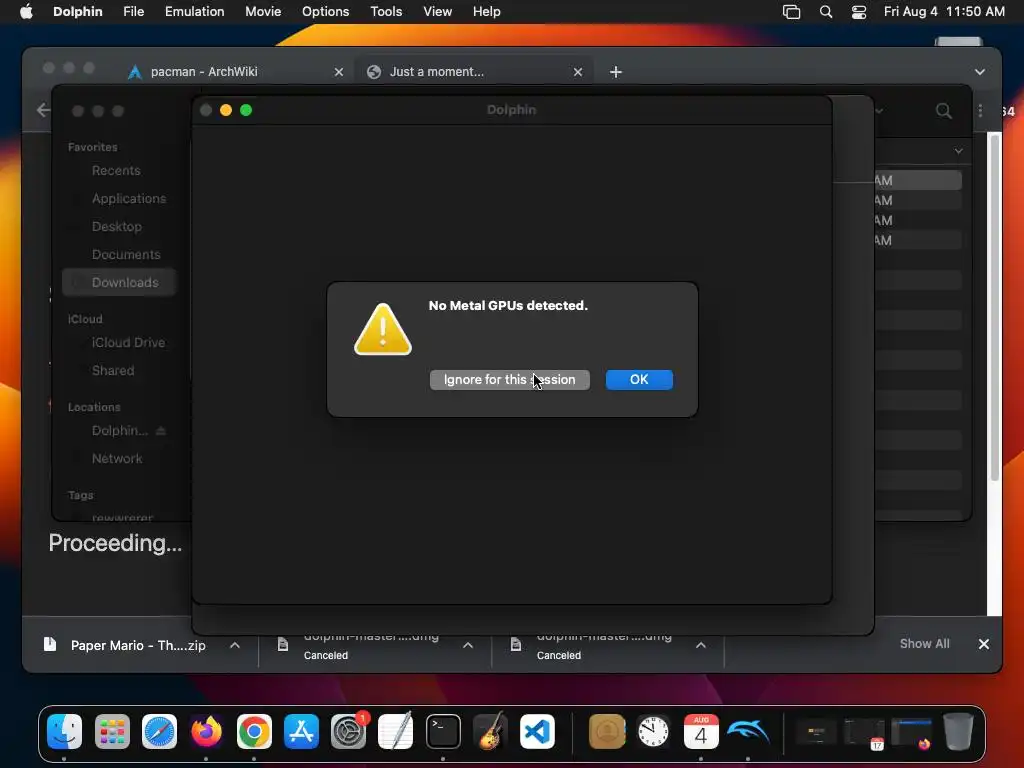This screenshot has height=768, width=1024.
Task: Expand the Finder column sort chevron
Action: click(x=958, y=151)
